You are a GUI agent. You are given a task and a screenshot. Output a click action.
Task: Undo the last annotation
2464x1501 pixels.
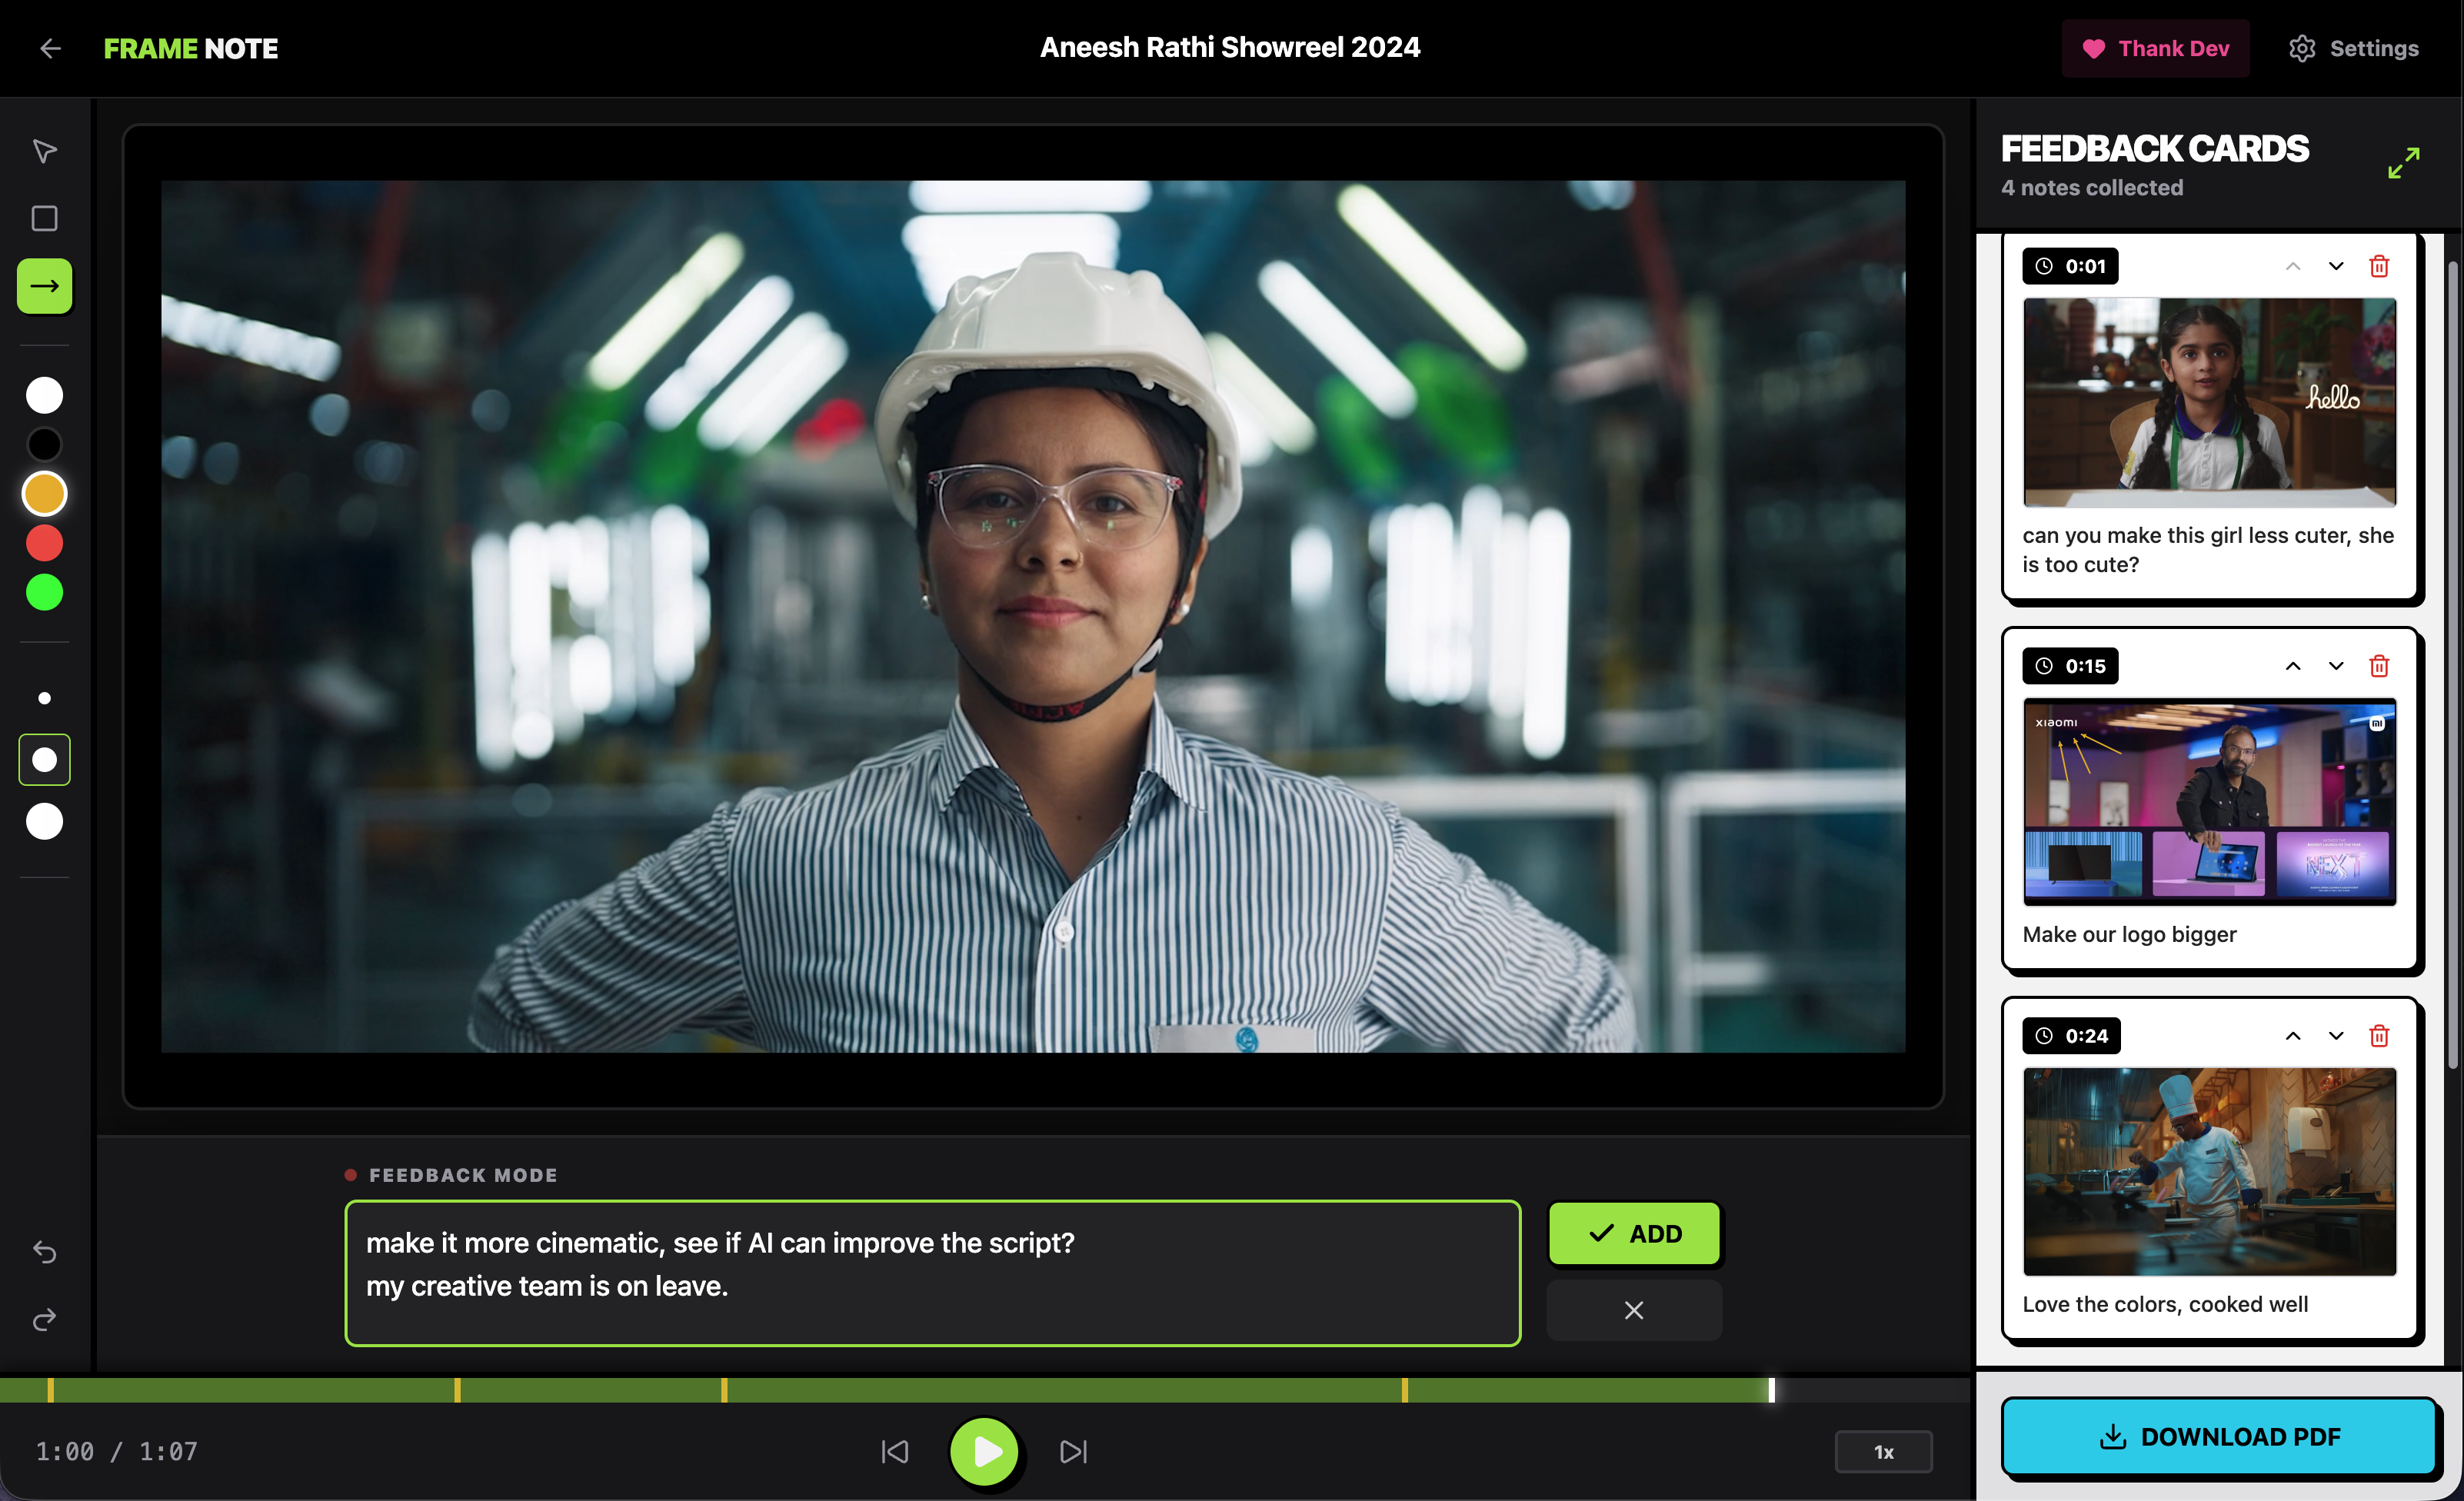44,1252
